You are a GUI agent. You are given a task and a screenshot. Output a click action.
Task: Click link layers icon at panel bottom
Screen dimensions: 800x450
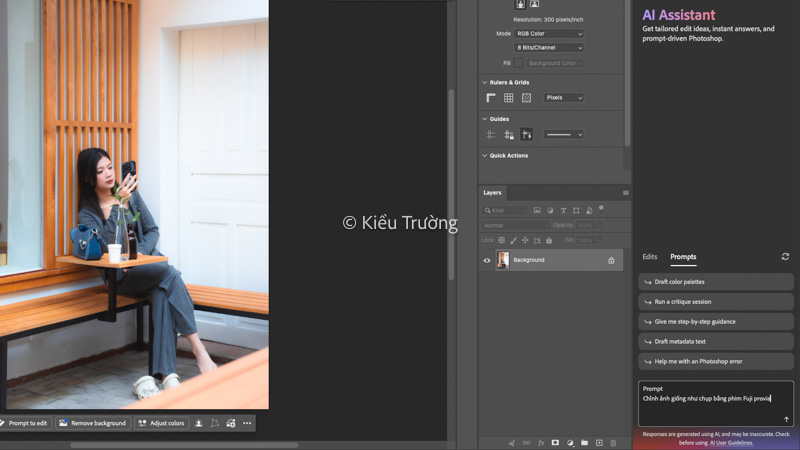[526, 443]
